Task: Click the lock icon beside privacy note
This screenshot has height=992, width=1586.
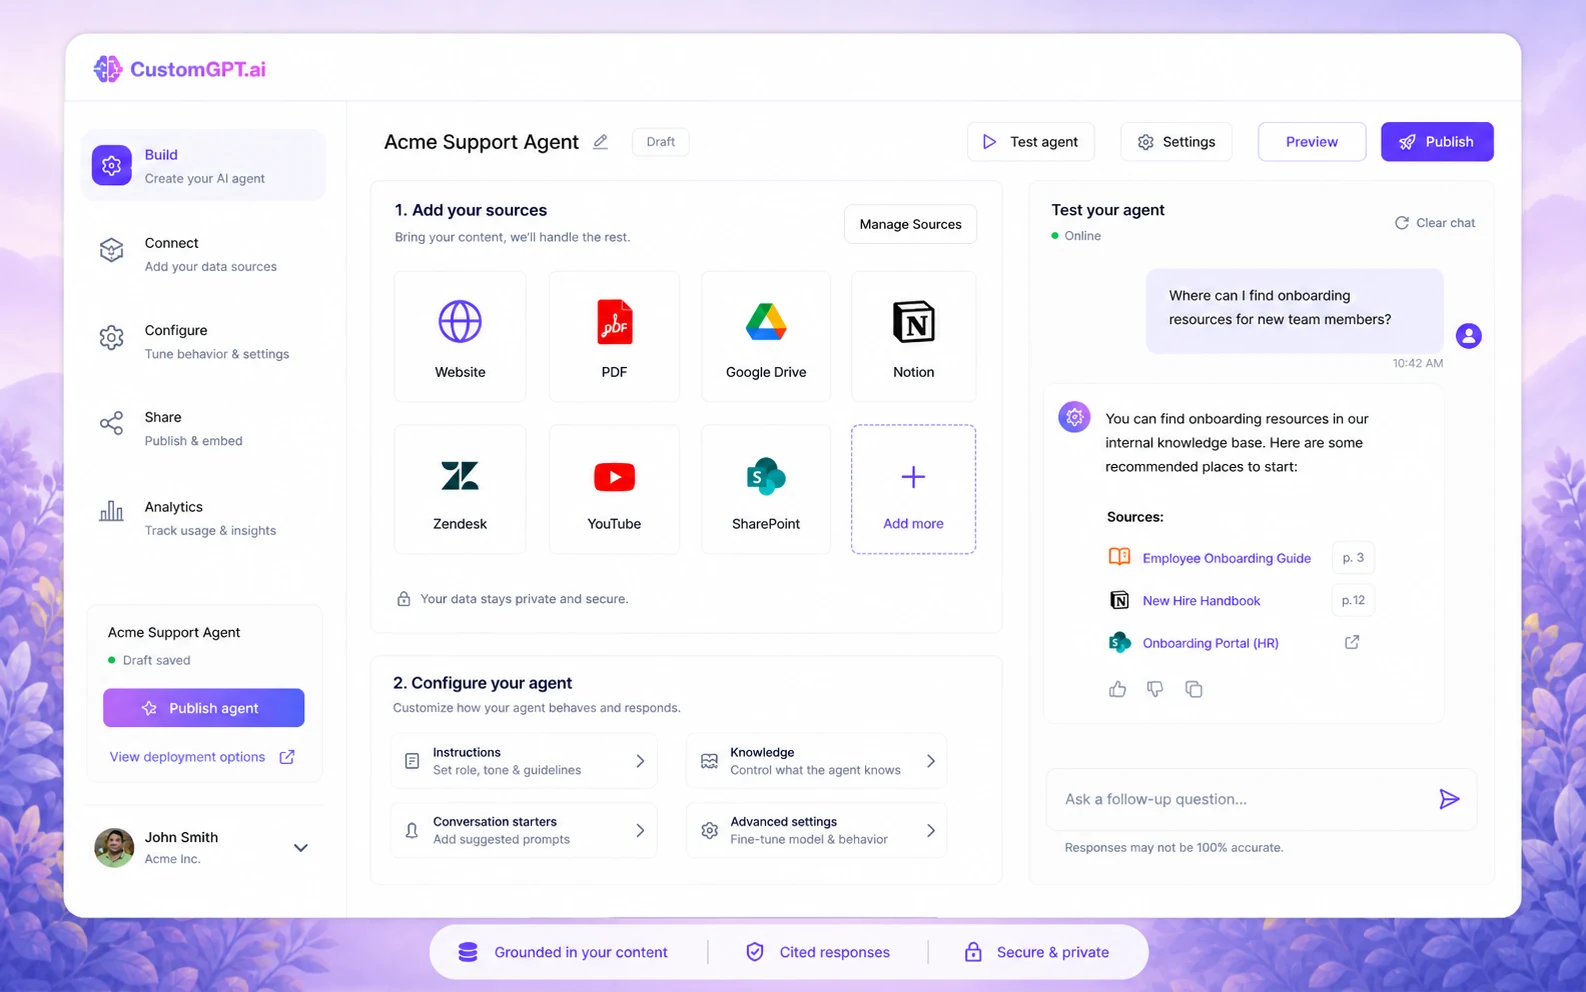Action: pyautogui.click(x=404, y=599)
